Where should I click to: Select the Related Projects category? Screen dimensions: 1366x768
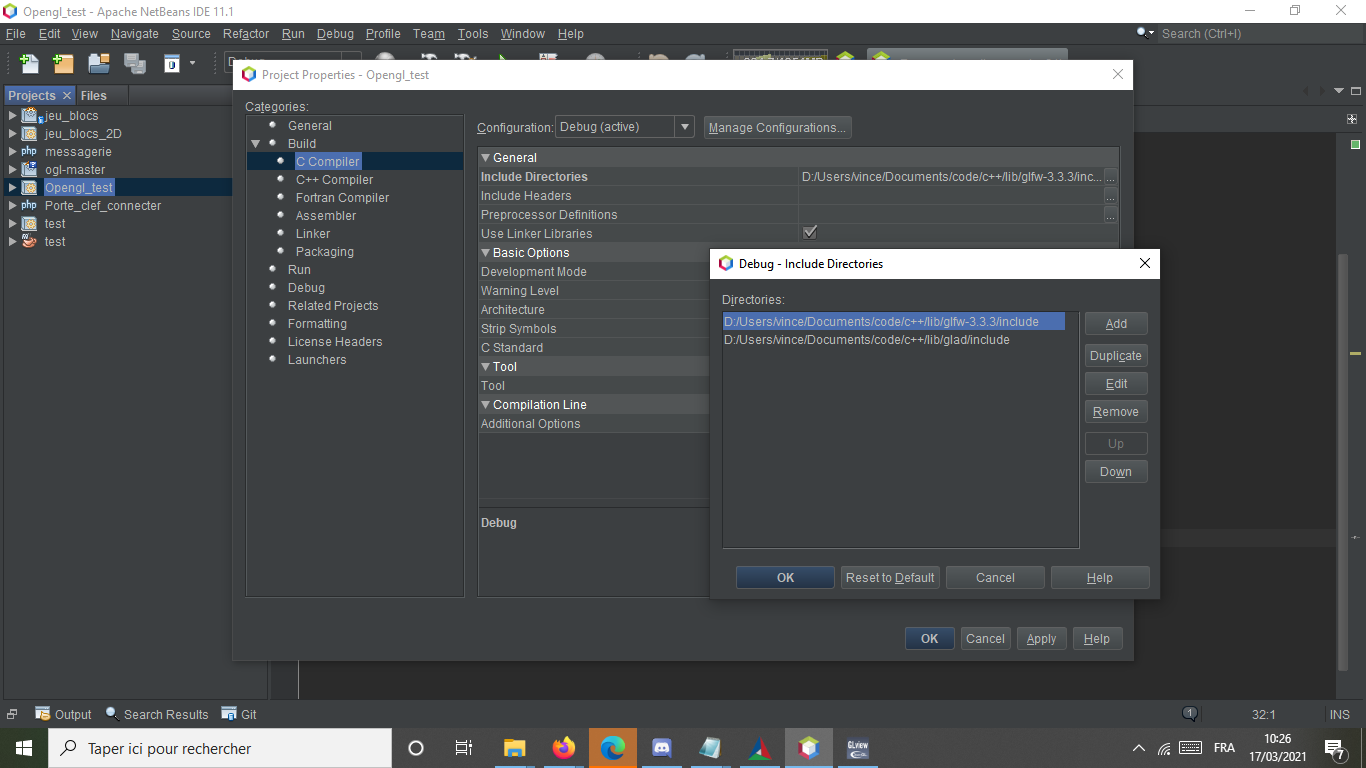(x=333, y=306)
